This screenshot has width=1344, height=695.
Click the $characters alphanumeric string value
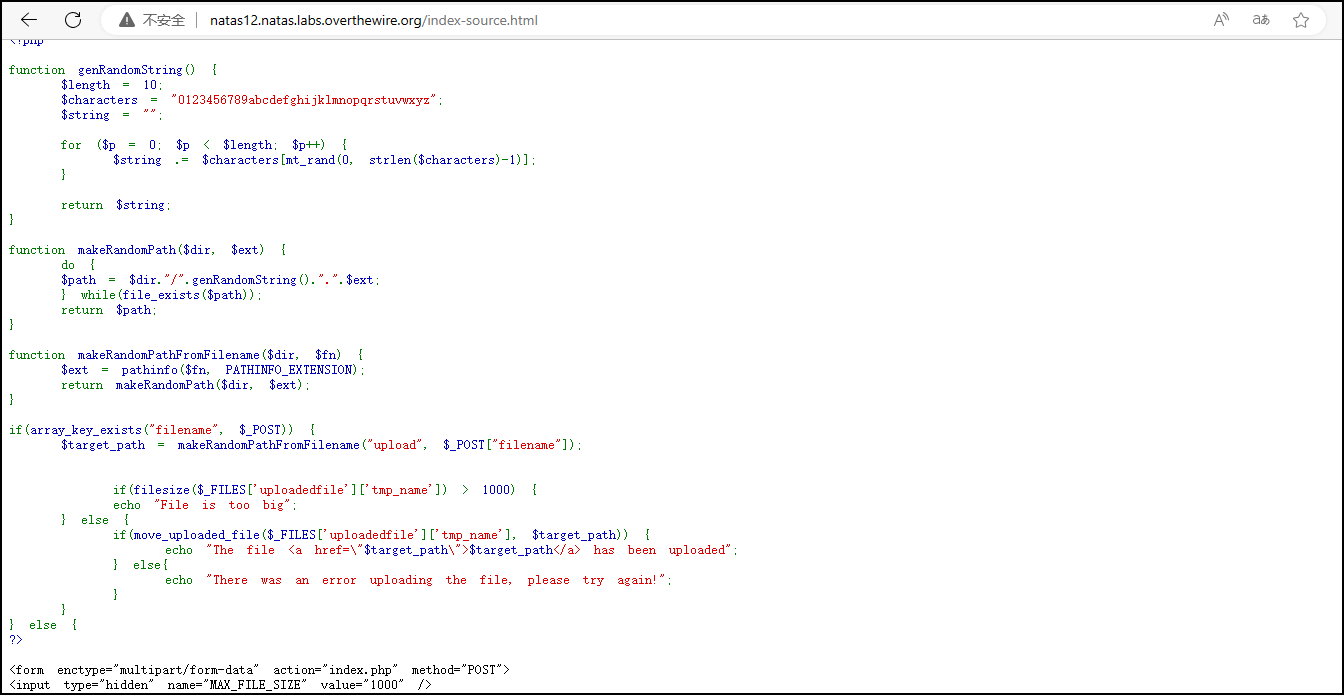[x=303, y=100]
